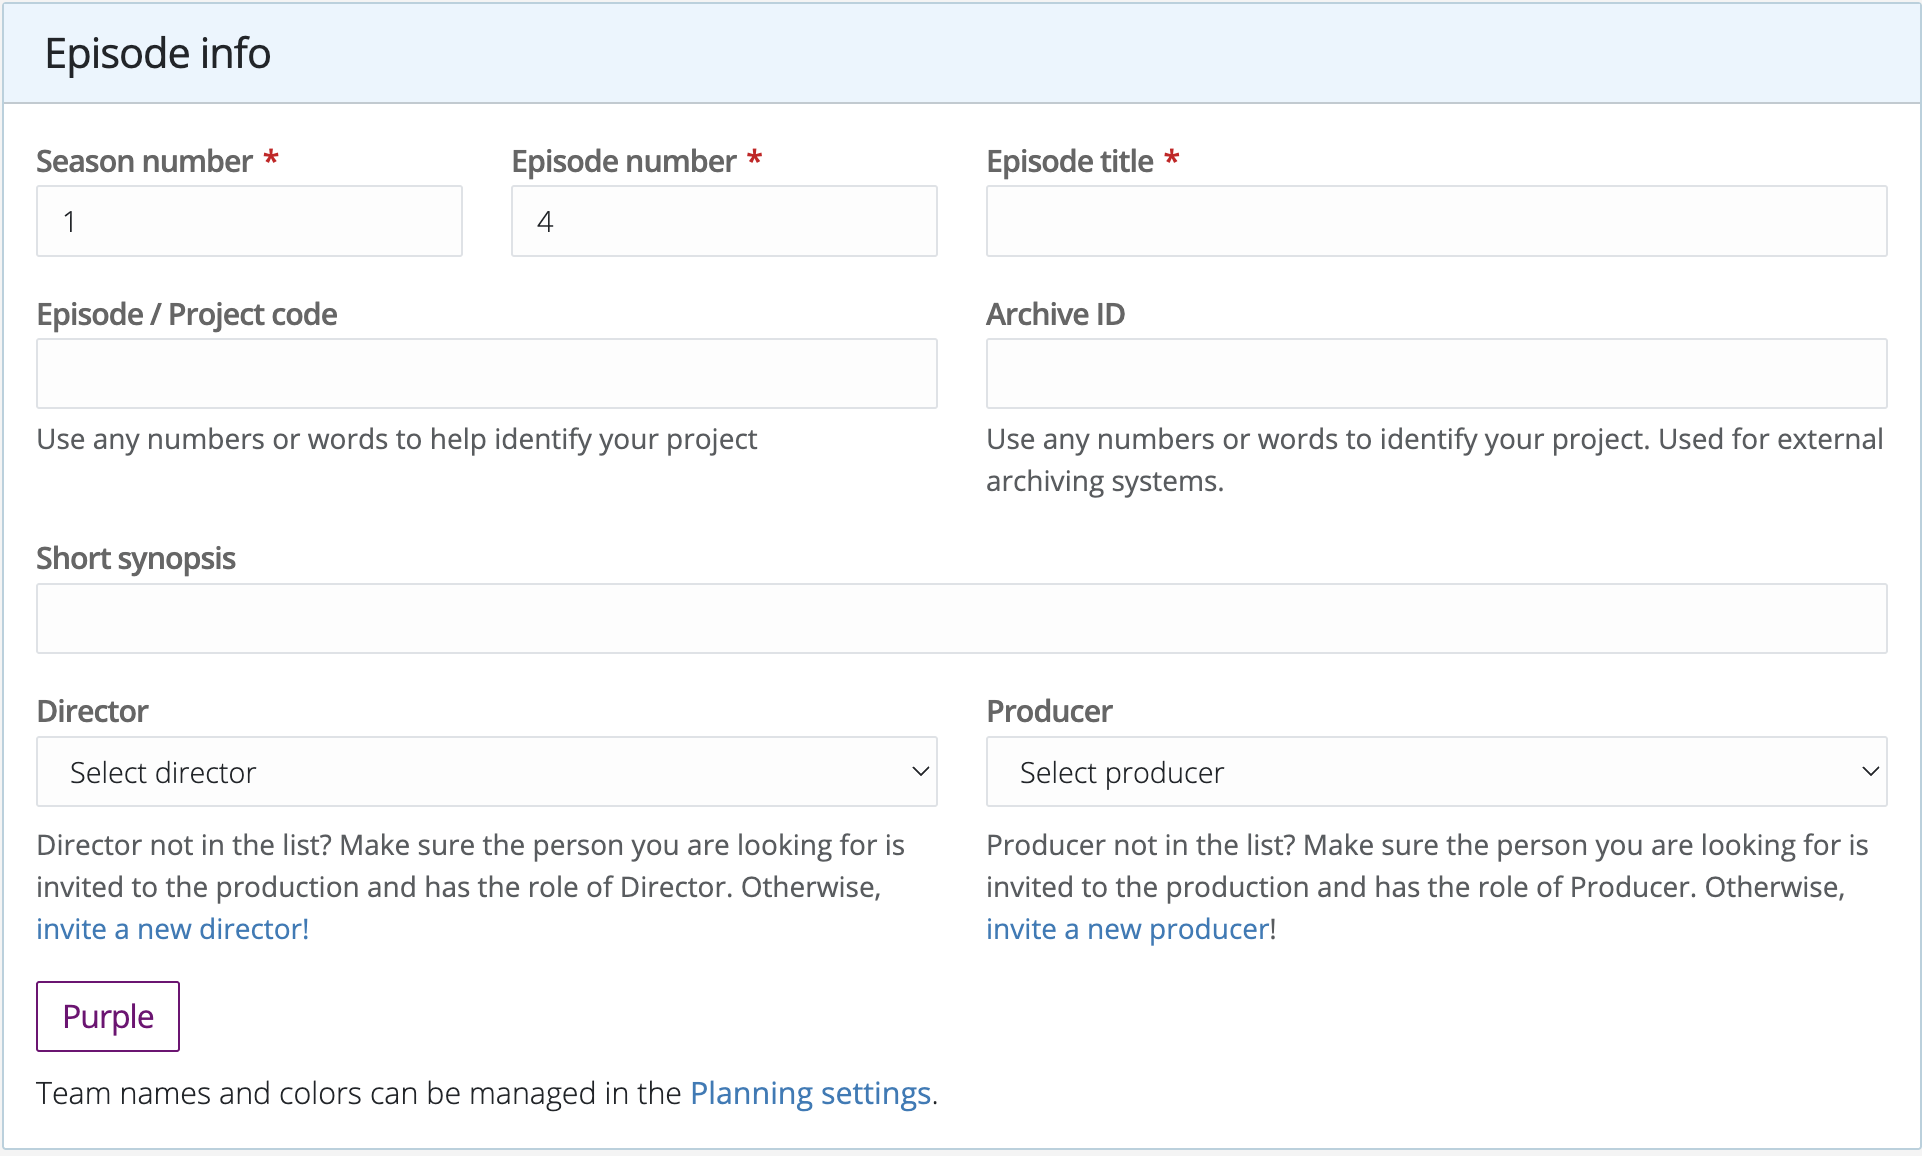The image size is (1922, 1156).
Task: Focus the Episode number field
Action: click(724, 221)
